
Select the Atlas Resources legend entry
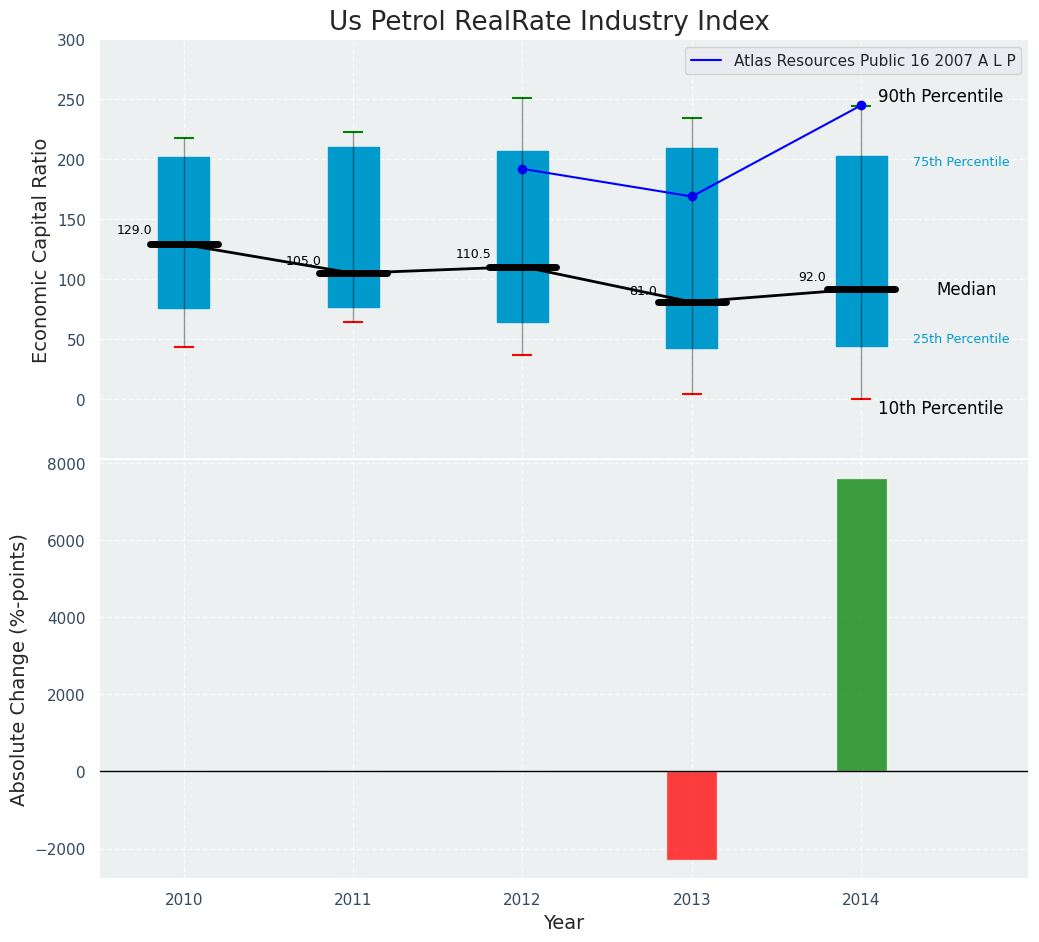click(x=852, y=61)
